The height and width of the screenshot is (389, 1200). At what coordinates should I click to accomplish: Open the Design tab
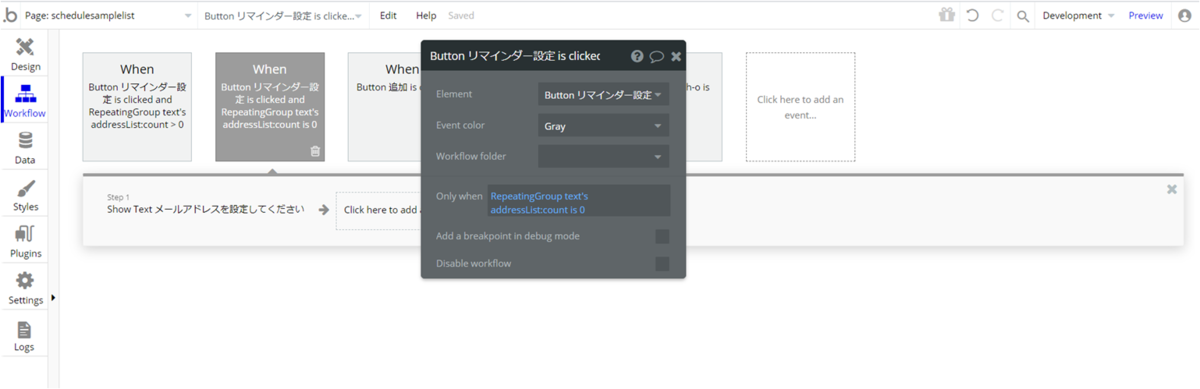point(25,55)
